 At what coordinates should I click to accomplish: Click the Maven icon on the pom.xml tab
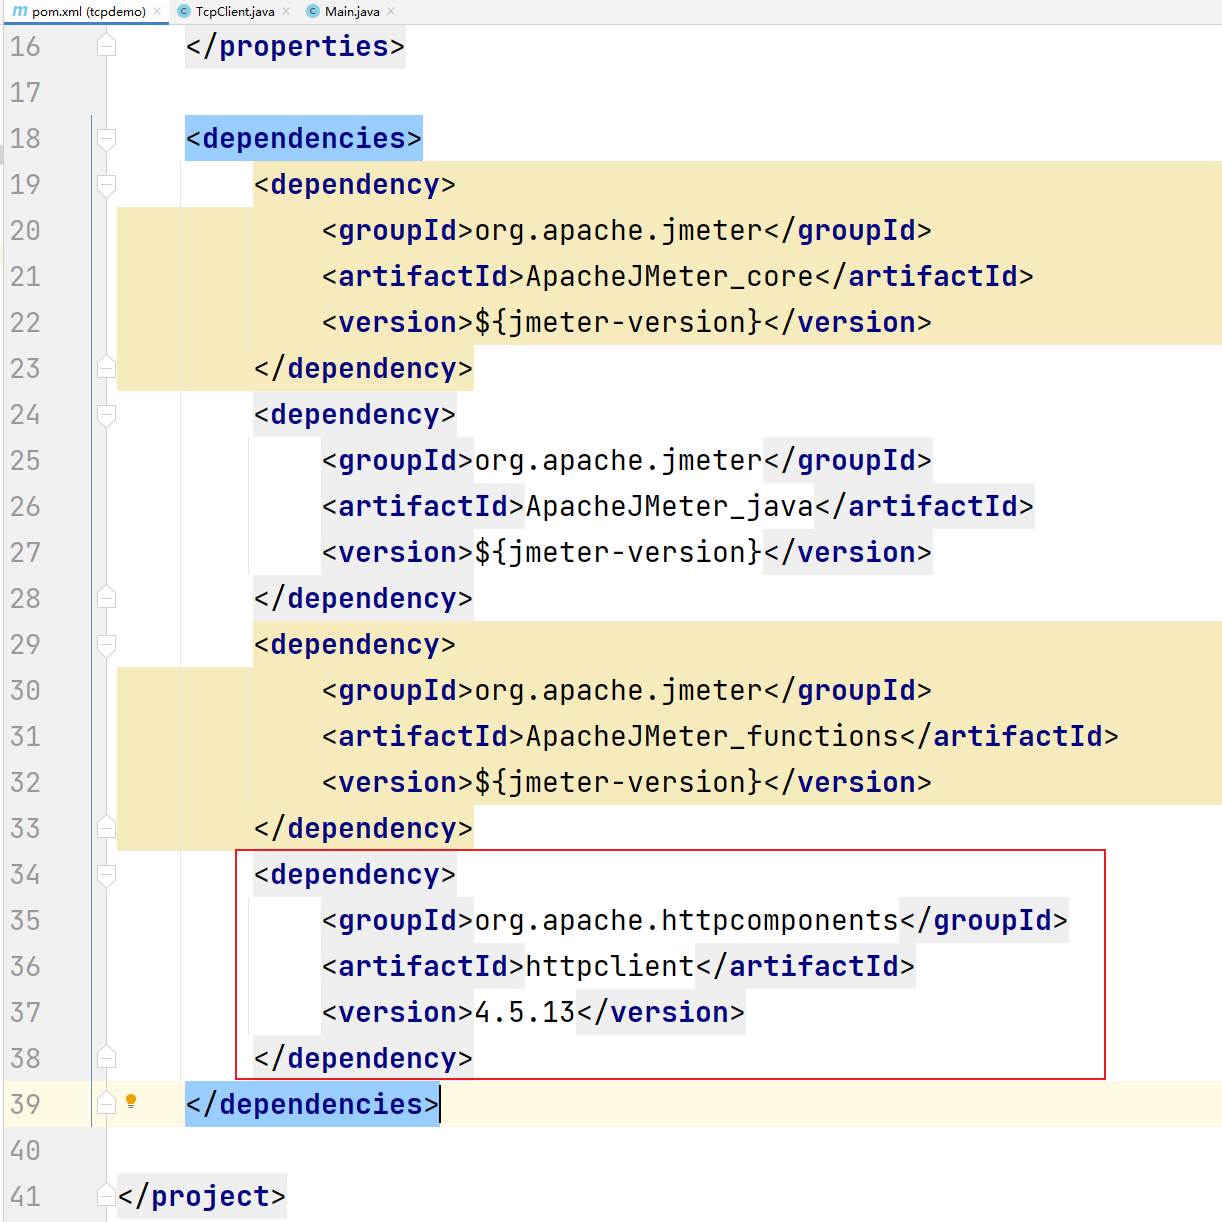20,11
